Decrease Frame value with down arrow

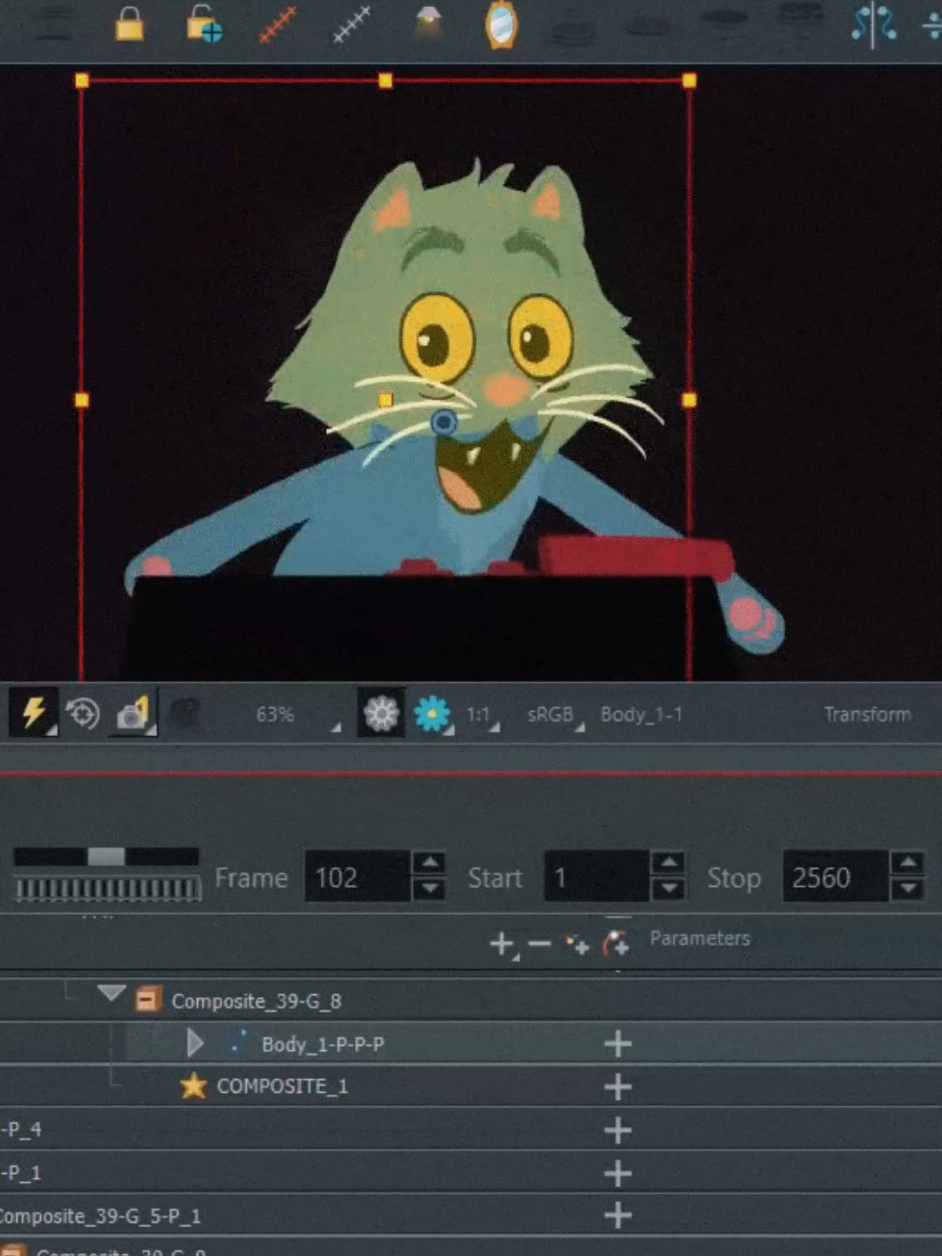tap(429, 889)
